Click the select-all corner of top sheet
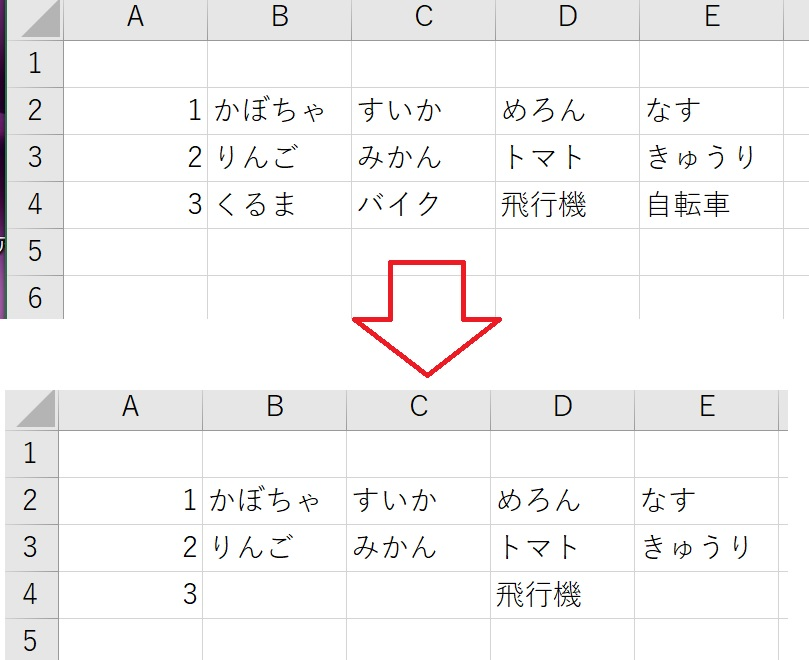This screenshot has width=809, height=660. [36, 20]
